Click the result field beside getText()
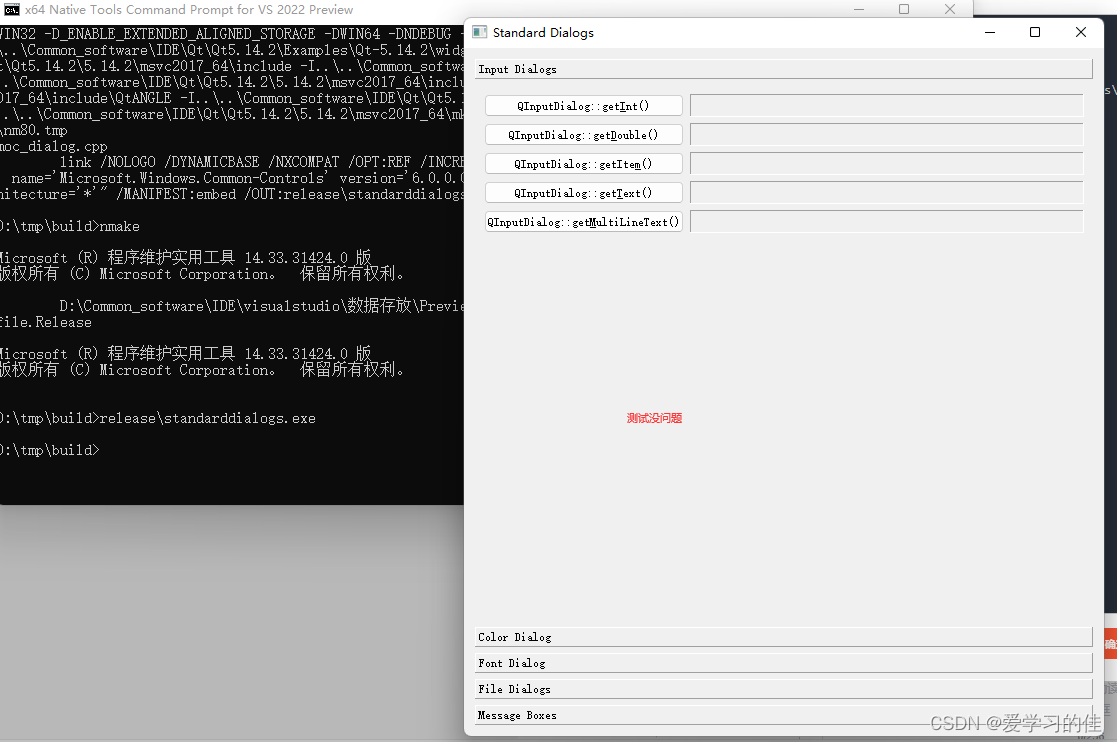Viewport: 1117px width, 742px height. 887,193
